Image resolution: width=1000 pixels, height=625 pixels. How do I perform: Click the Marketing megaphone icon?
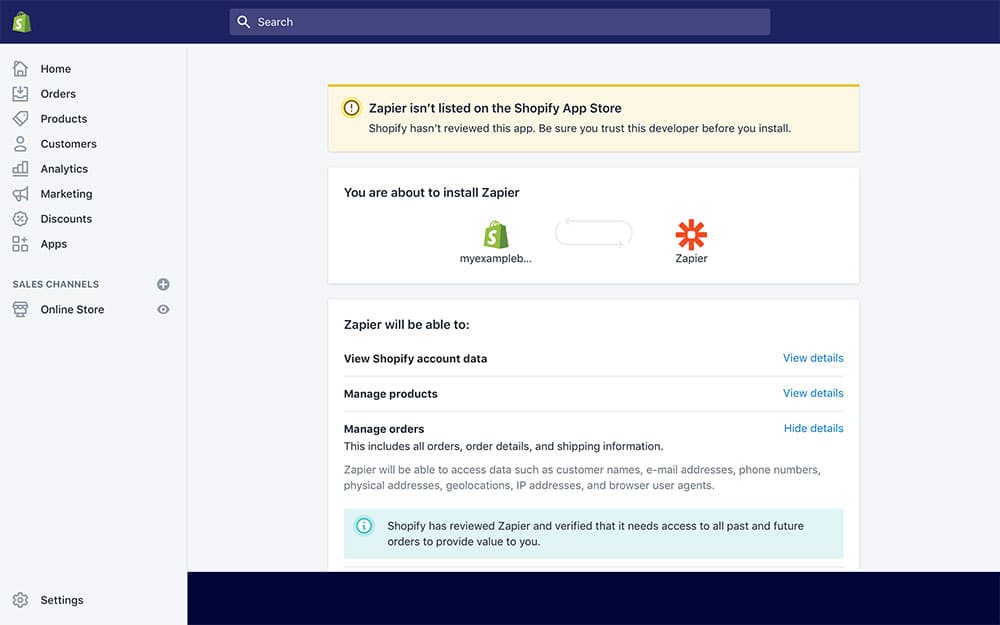(x=20, y=194)
